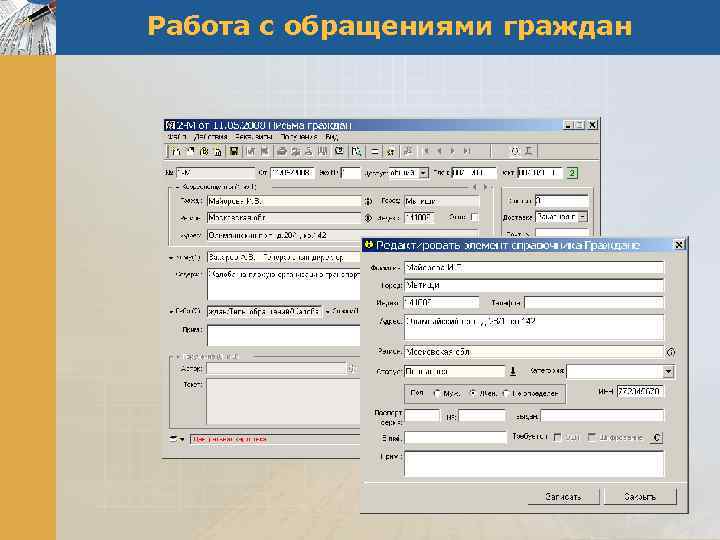The width and height of the screenshot is (720, 540).
Task: Go to previous record toolbar arrow
Action: [x=439, y=151]
